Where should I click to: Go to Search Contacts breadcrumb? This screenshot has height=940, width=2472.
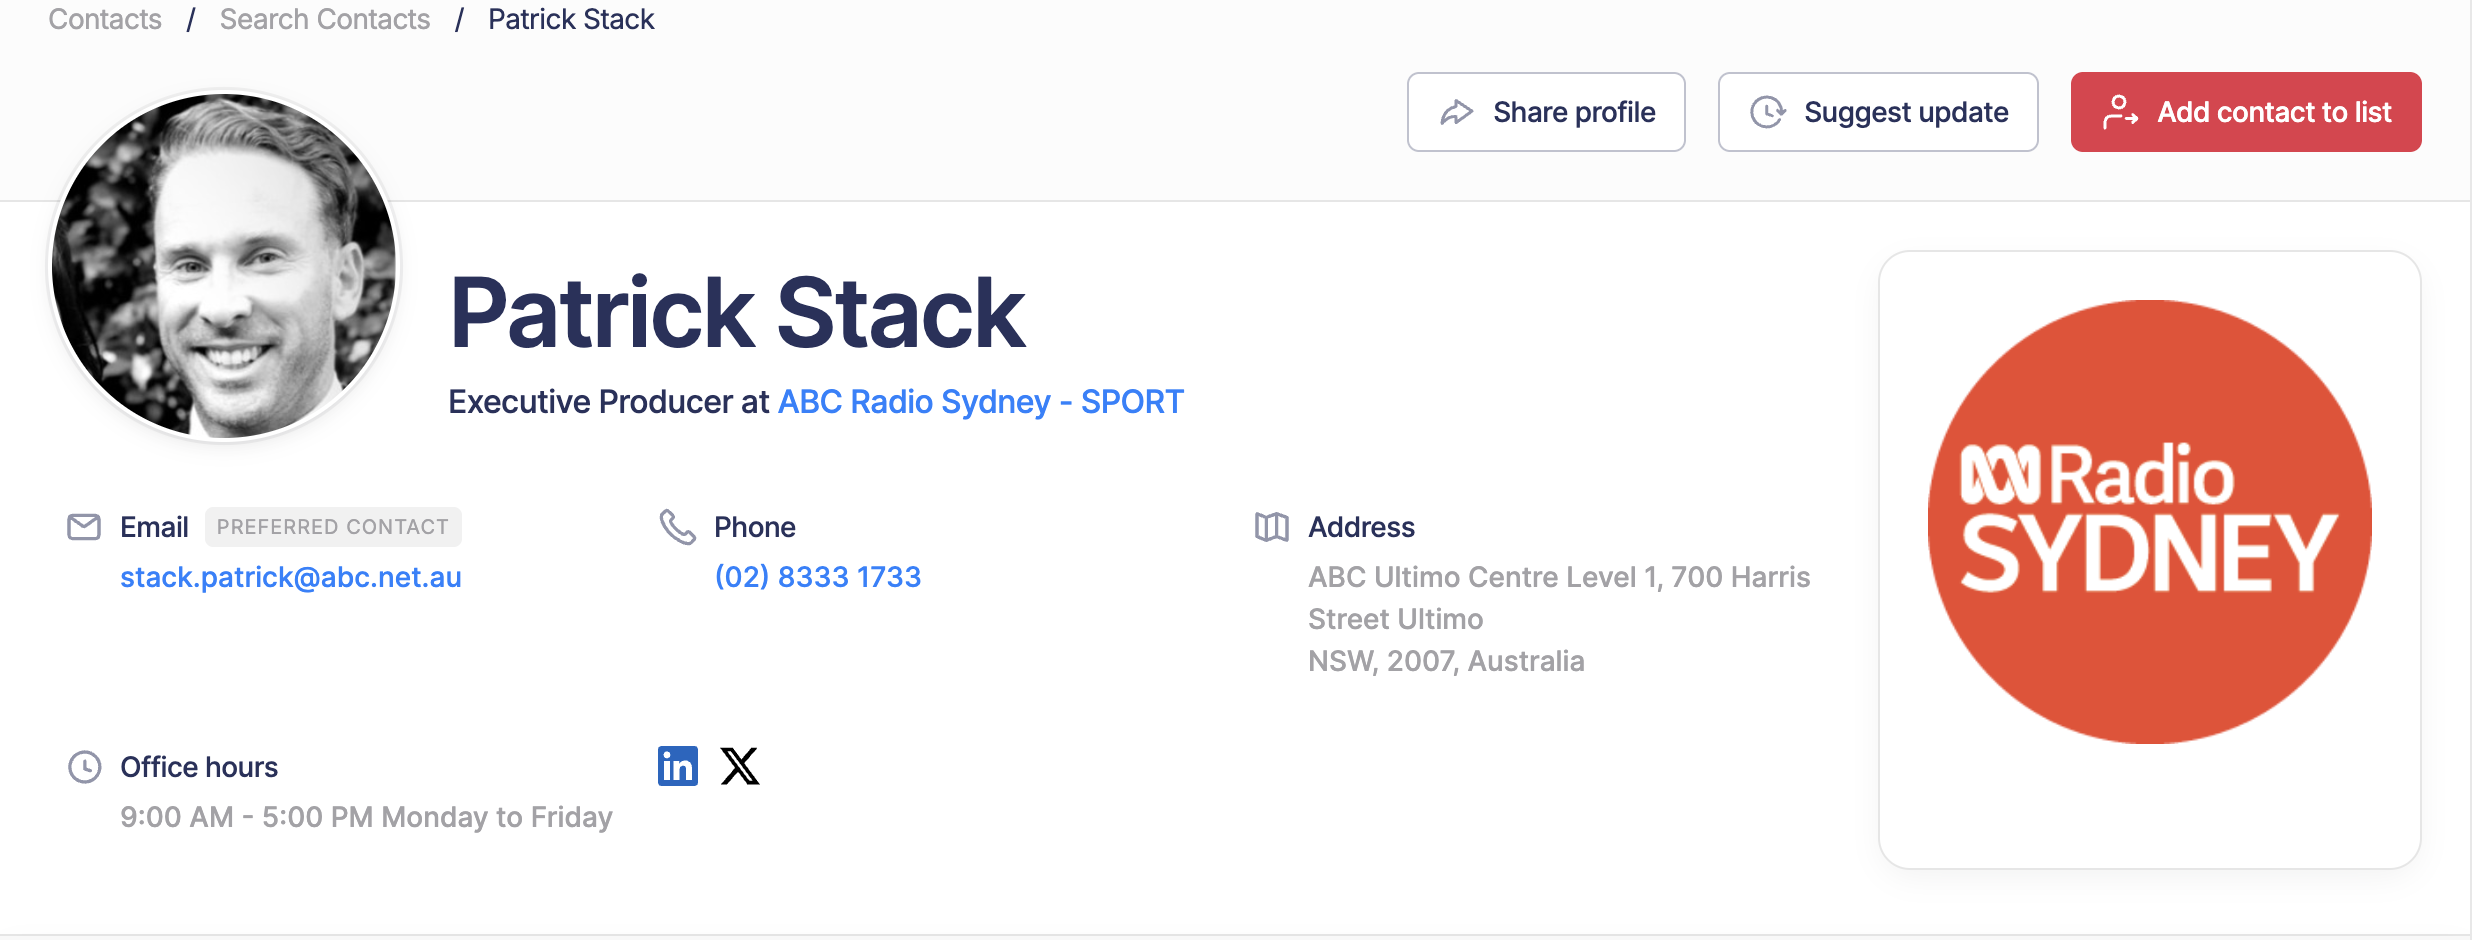tap(325, 19)
